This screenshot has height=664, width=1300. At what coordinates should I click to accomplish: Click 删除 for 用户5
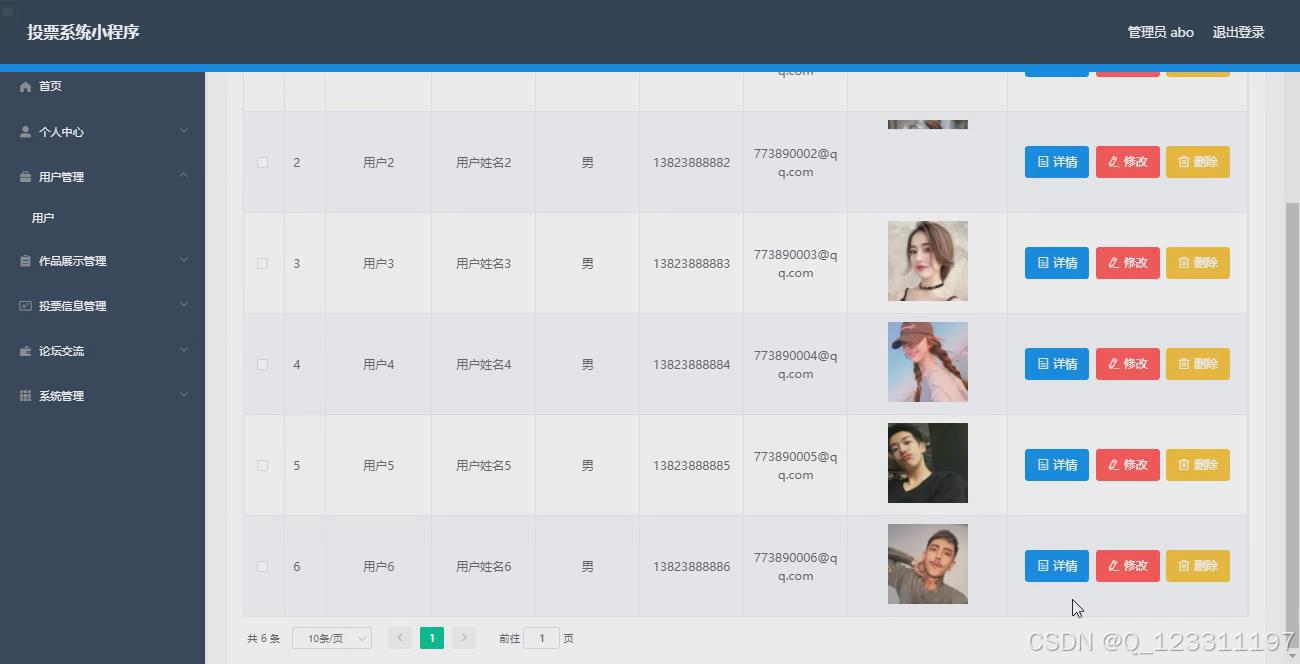1198,465
